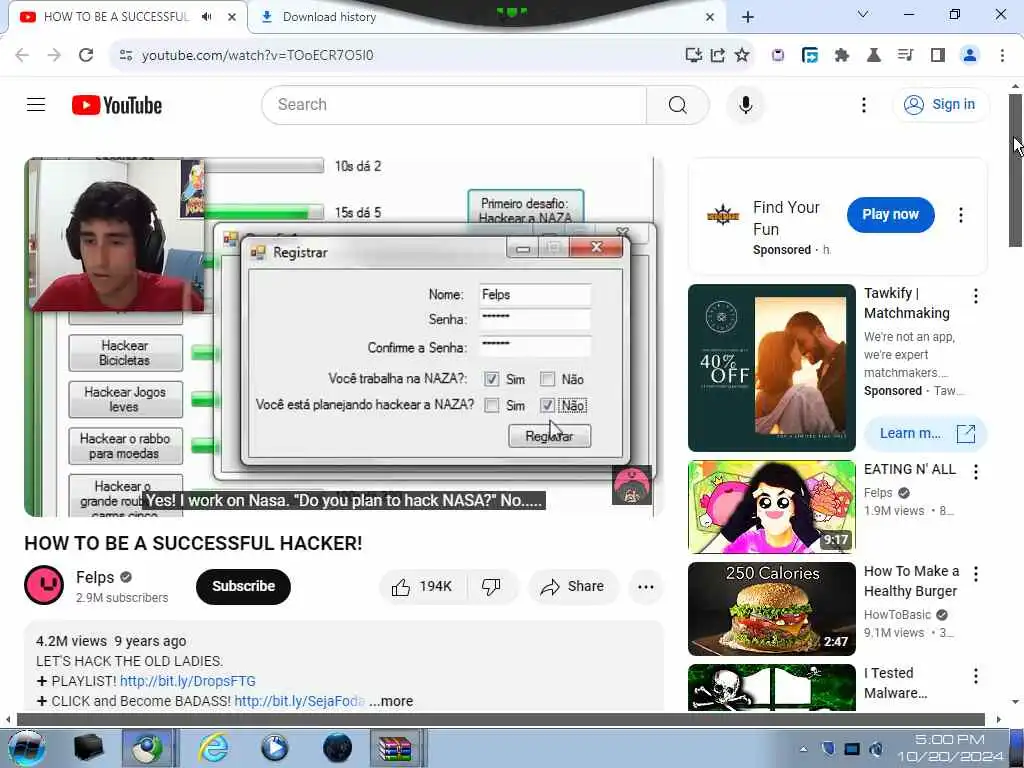
Task: Open the Chrome profile avatar
Action: point(970,55)
